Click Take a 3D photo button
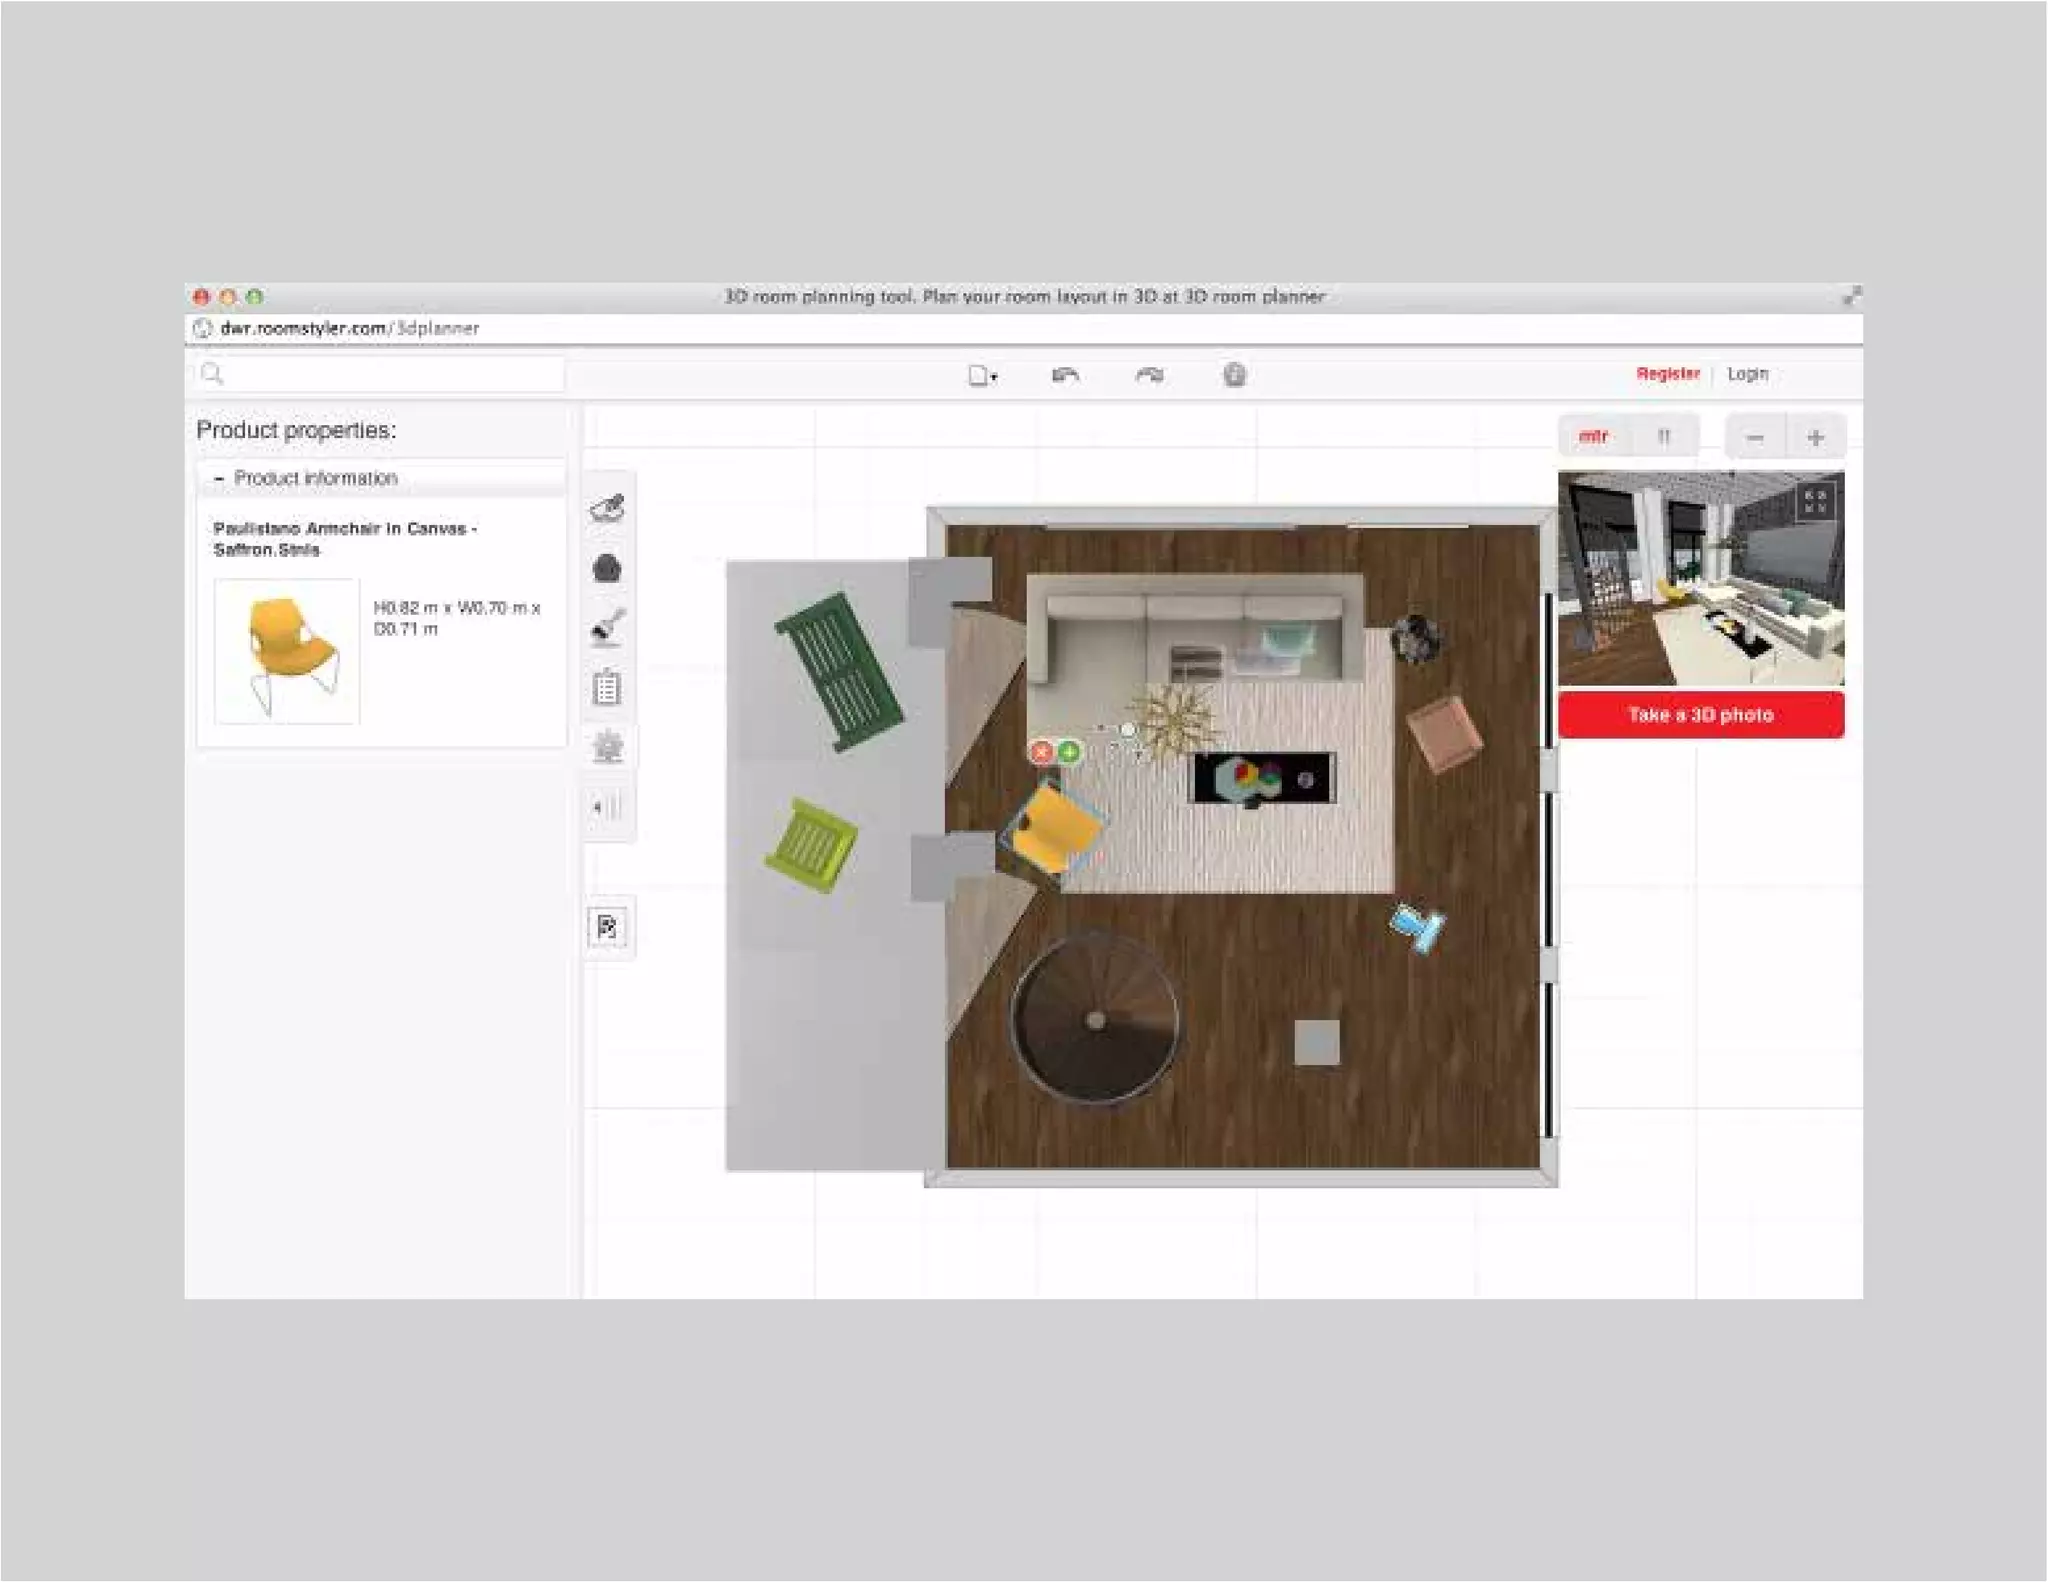Viewport: 2048px width, 1582px height. [1700, 715]
